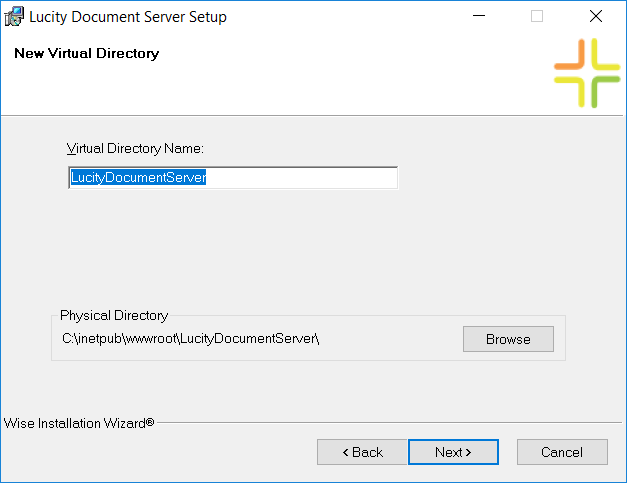Go to the Next setup step
Image resolution: width=627 pixels, height=483 pixels.
coord(453,452)
